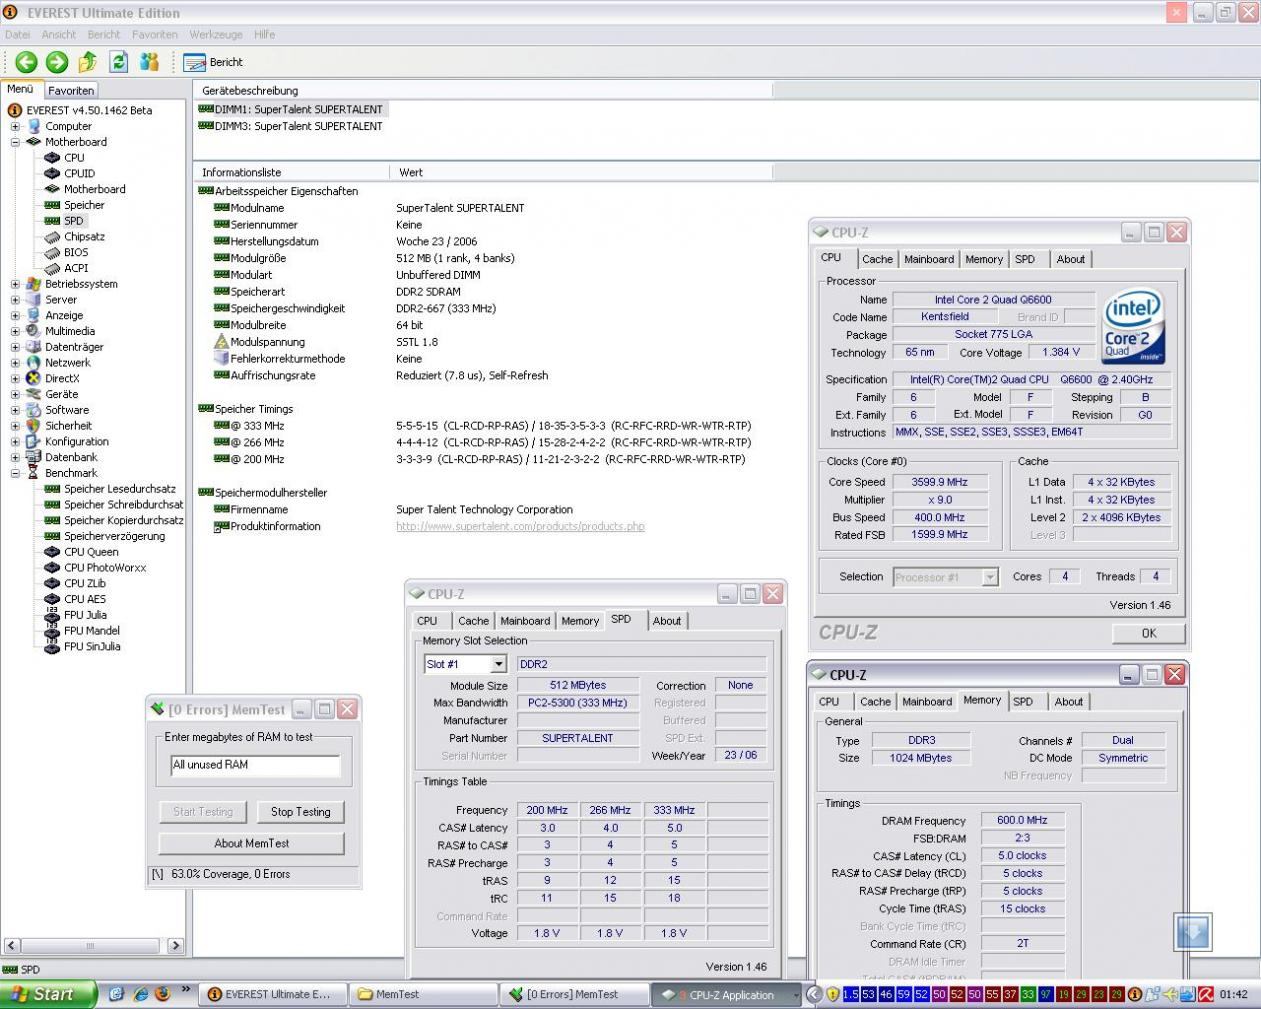Select the Speicher tree item

84,205
